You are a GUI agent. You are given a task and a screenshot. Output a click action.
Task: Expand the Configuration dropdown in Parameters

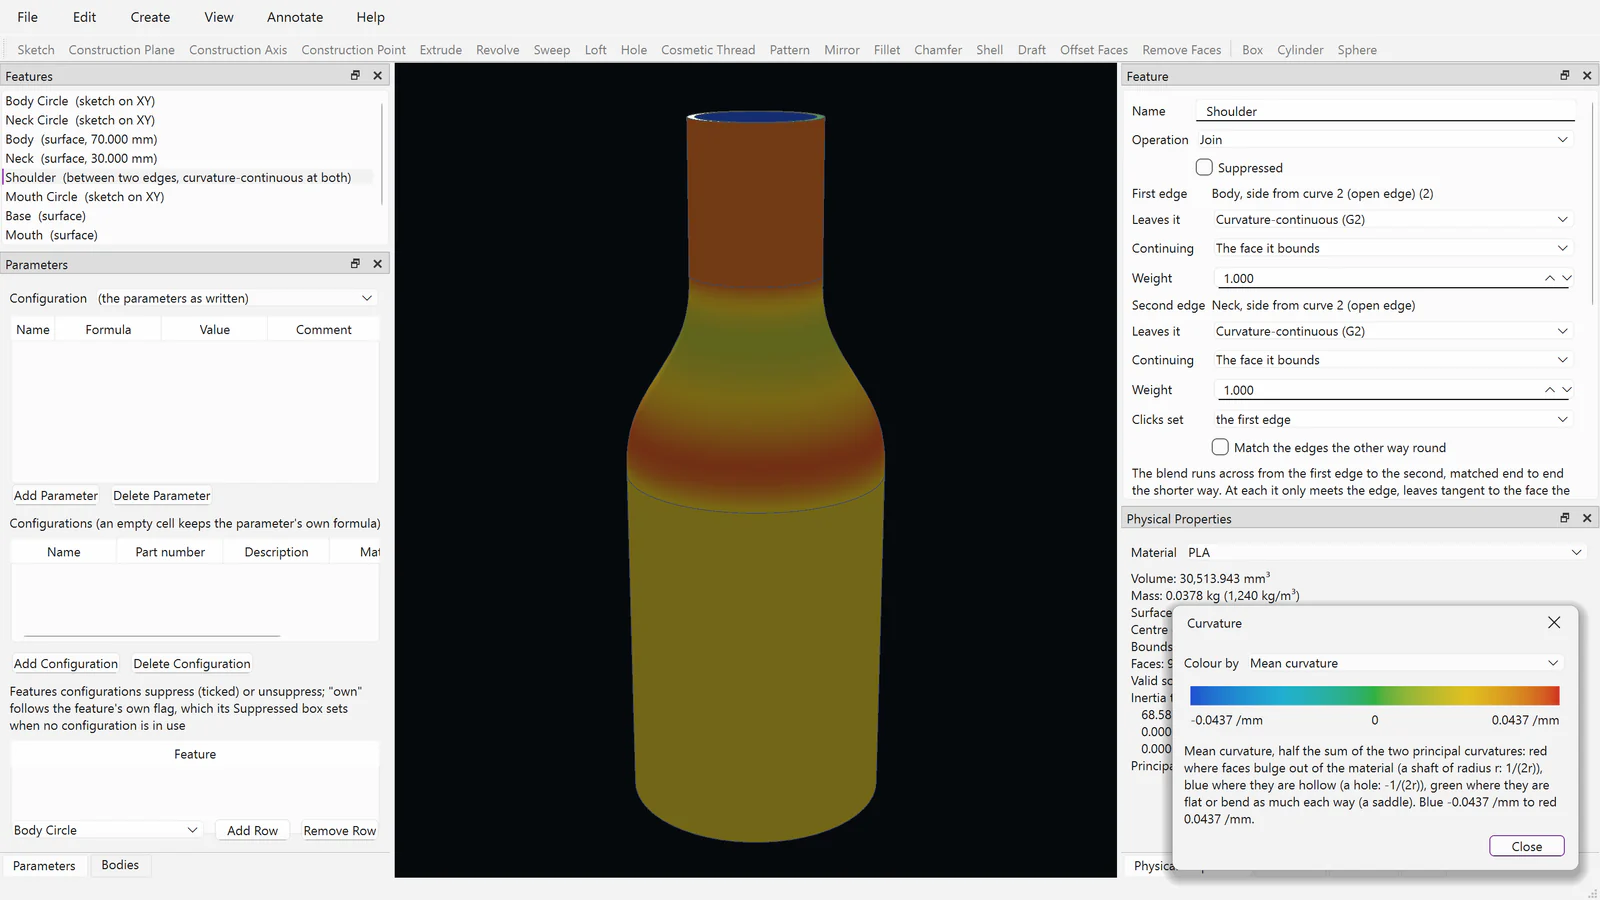point(235,298)
